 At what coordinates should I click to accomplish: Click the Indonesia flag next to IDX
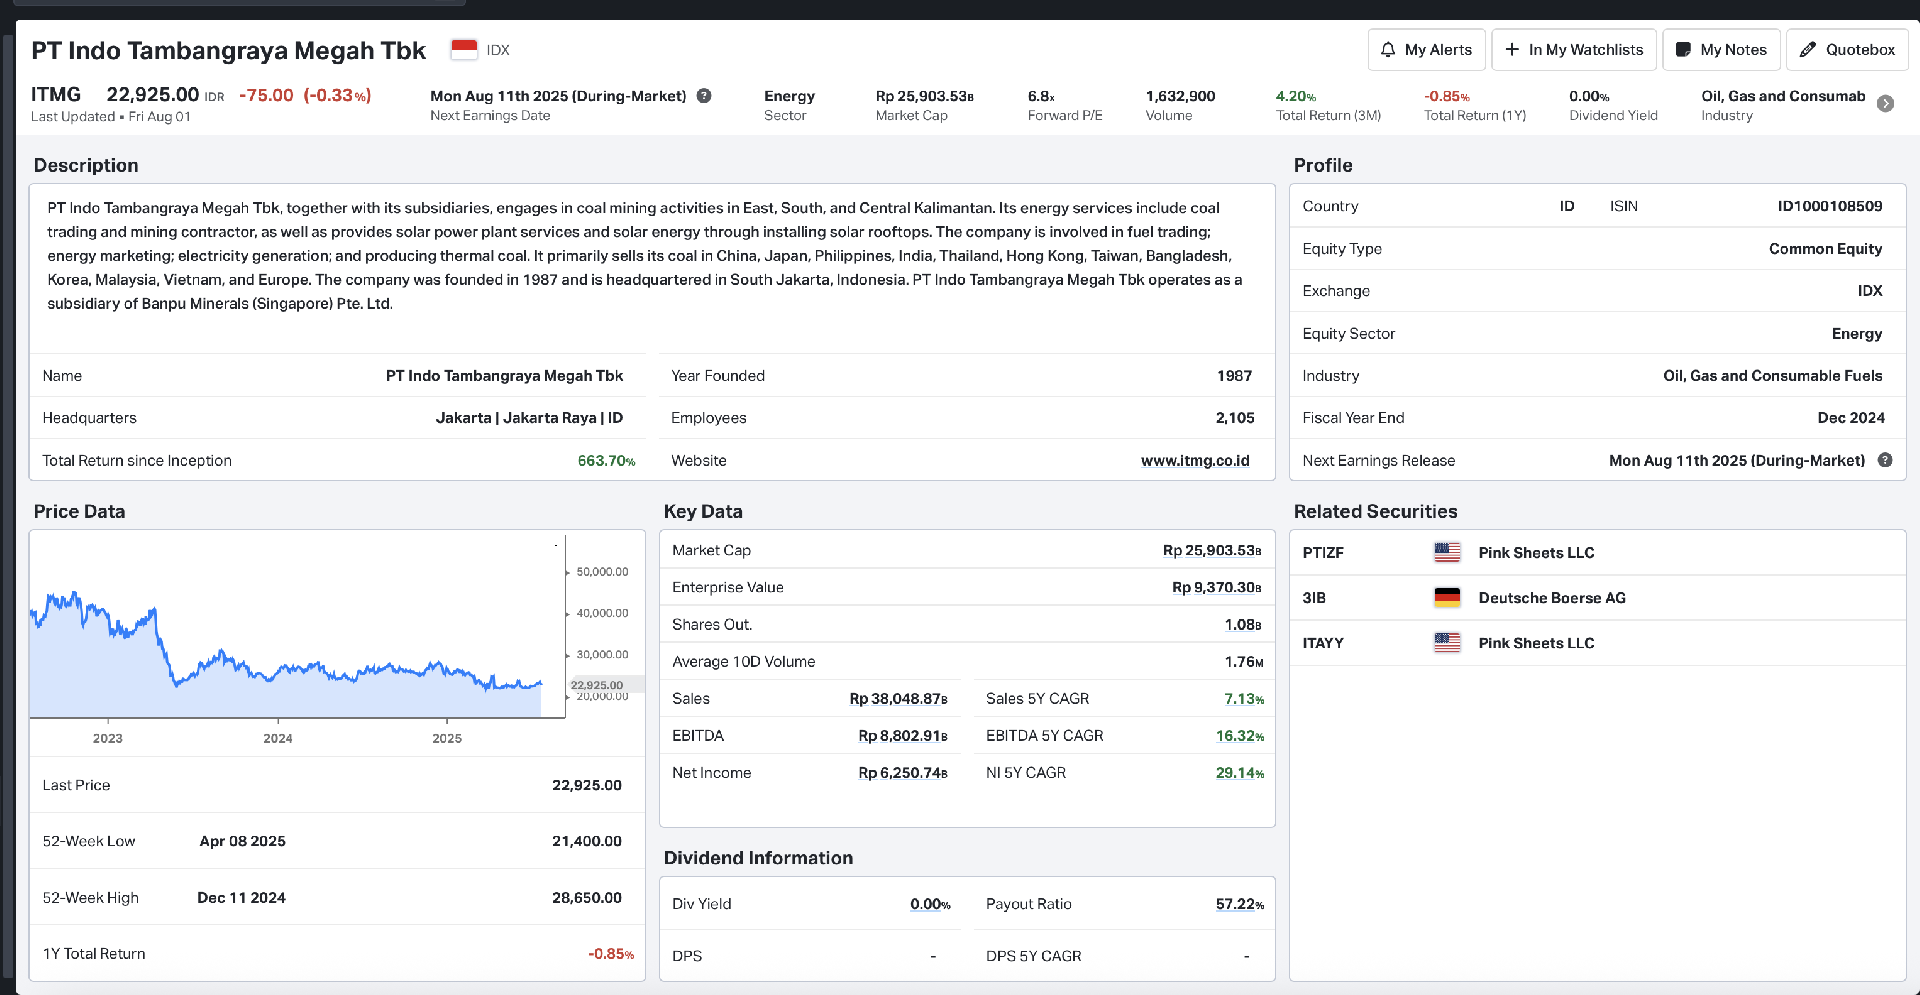pos(464,50)
